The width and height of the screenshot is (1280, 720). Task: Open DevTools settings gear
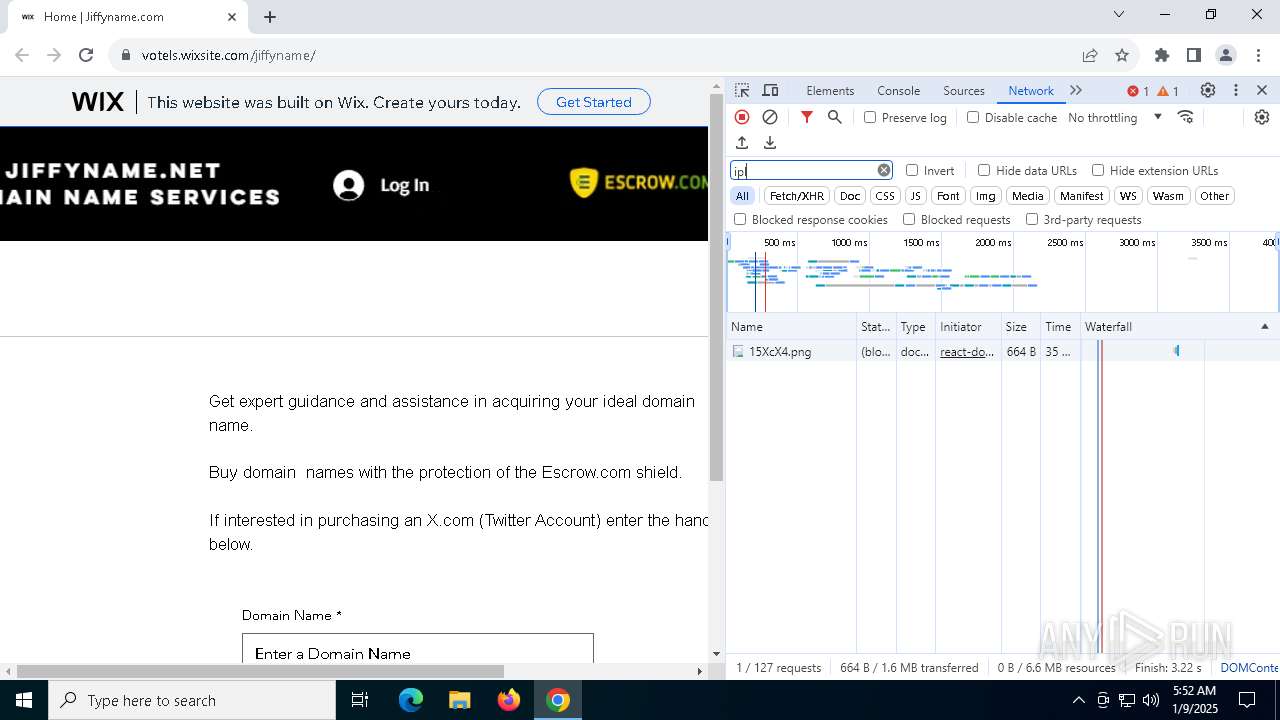[x=1208, y=90]
